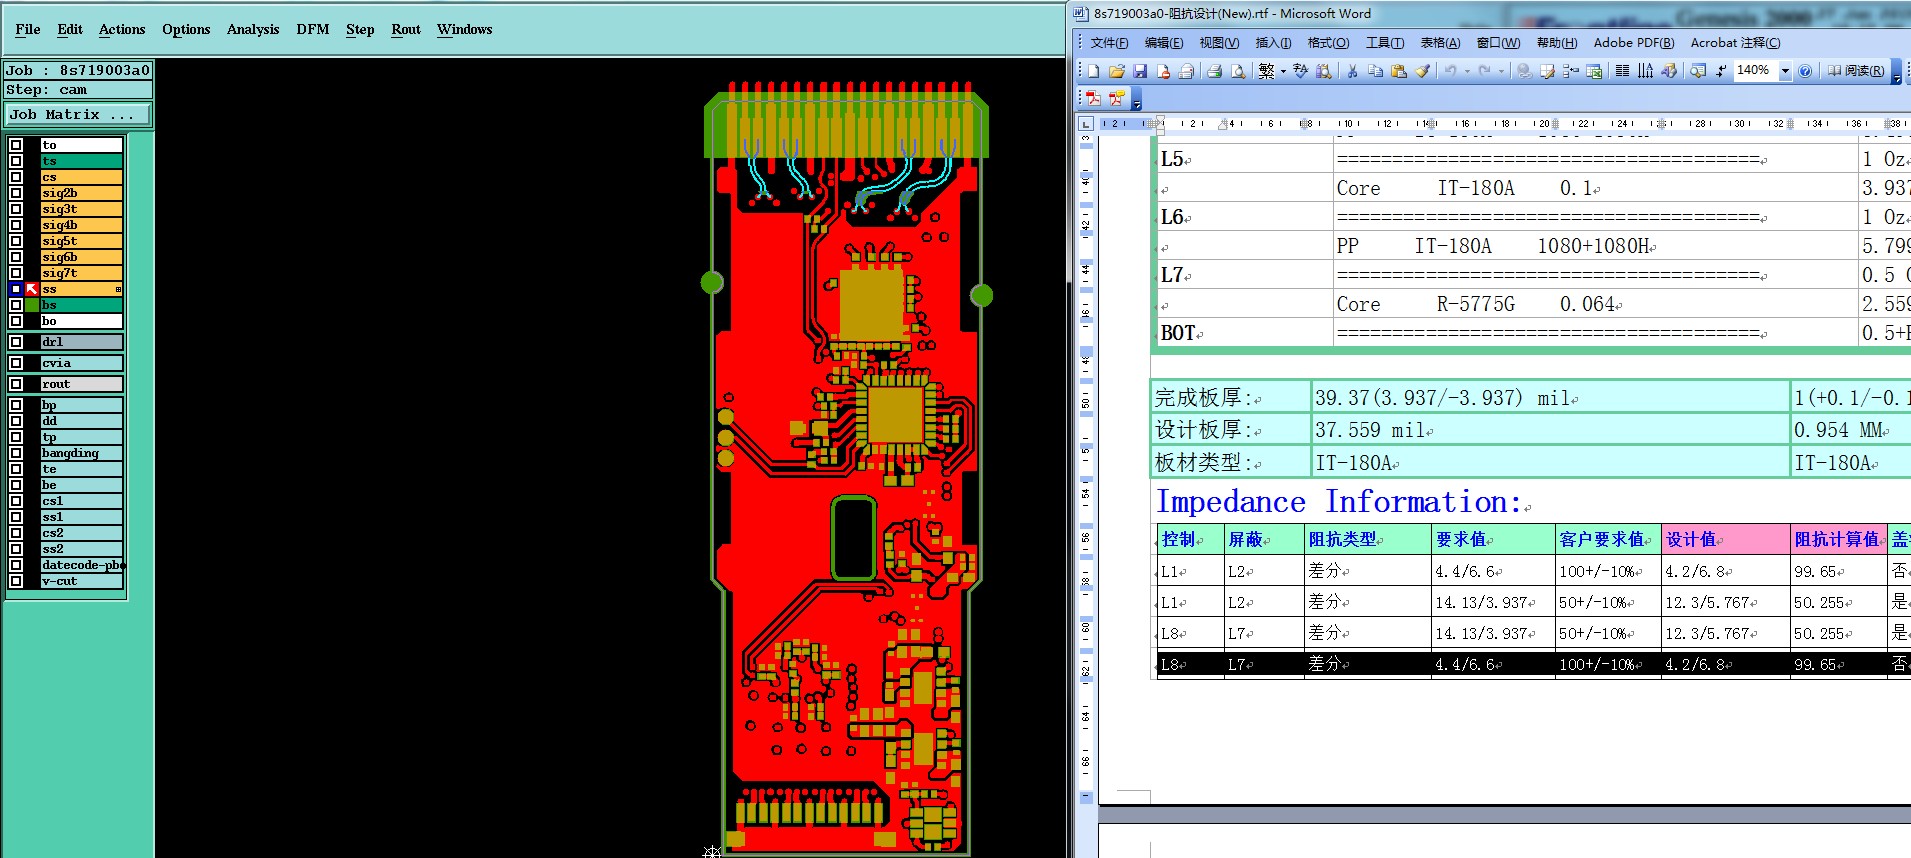Click Convert to PDF and email icon
This screenshot has height=858, width=1911.
(1116, 98)
